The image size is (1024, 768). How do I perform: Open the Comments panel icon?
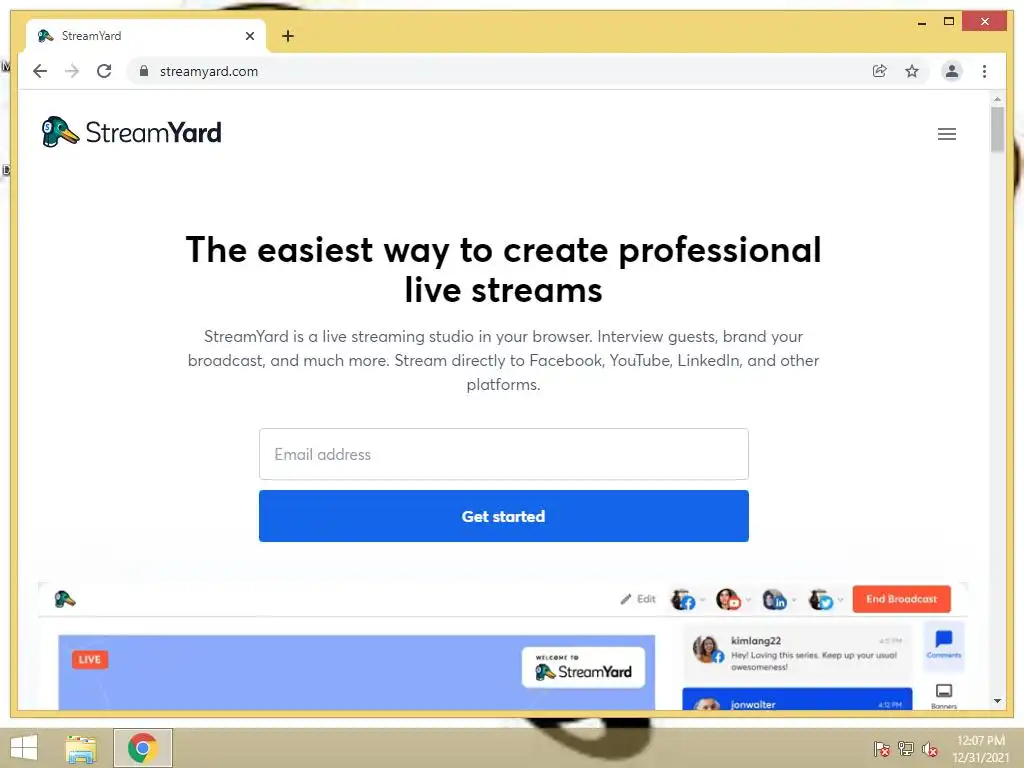point(944,644)
